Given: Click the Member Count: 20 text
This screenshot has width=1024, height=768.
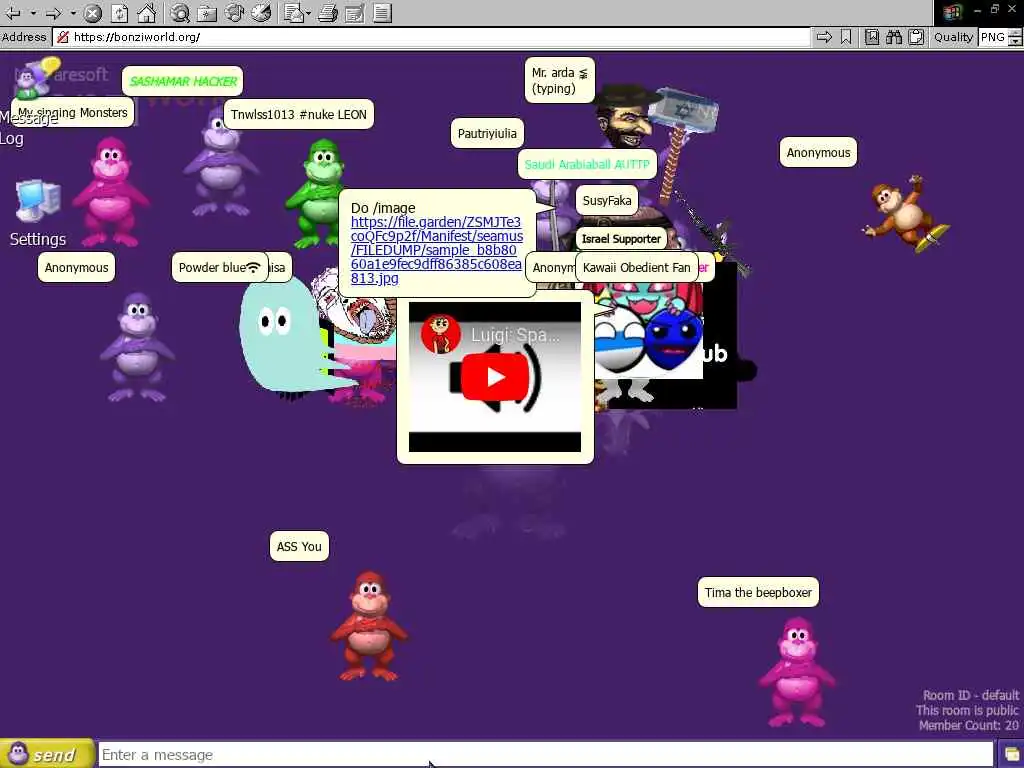Looking at the screenshot, I should pos(968,725).
